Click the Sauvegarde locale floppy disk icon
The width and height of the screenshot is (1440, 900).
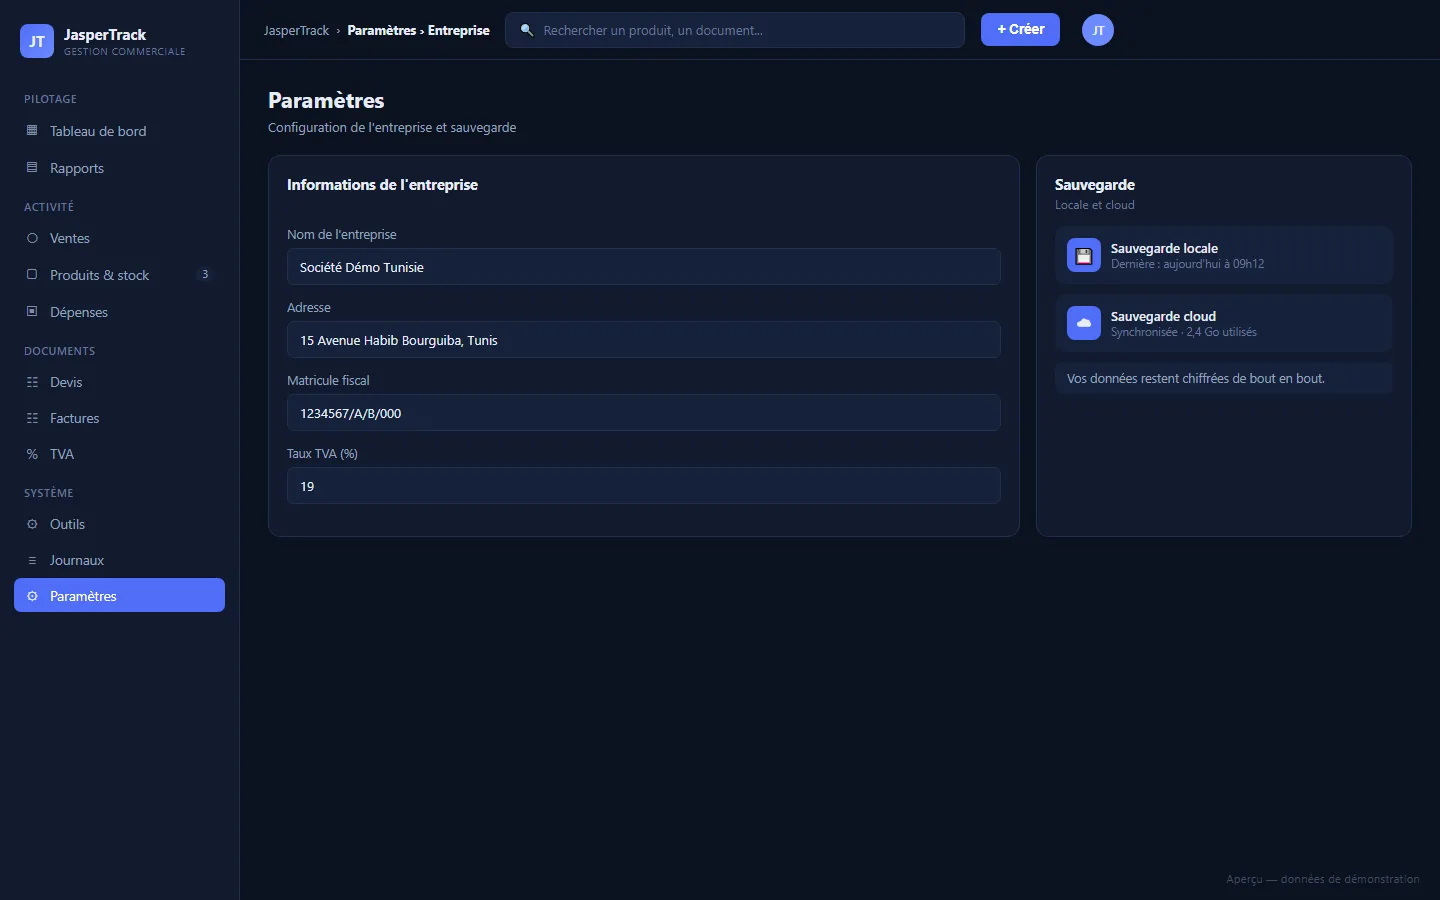tap(1084, 255)
